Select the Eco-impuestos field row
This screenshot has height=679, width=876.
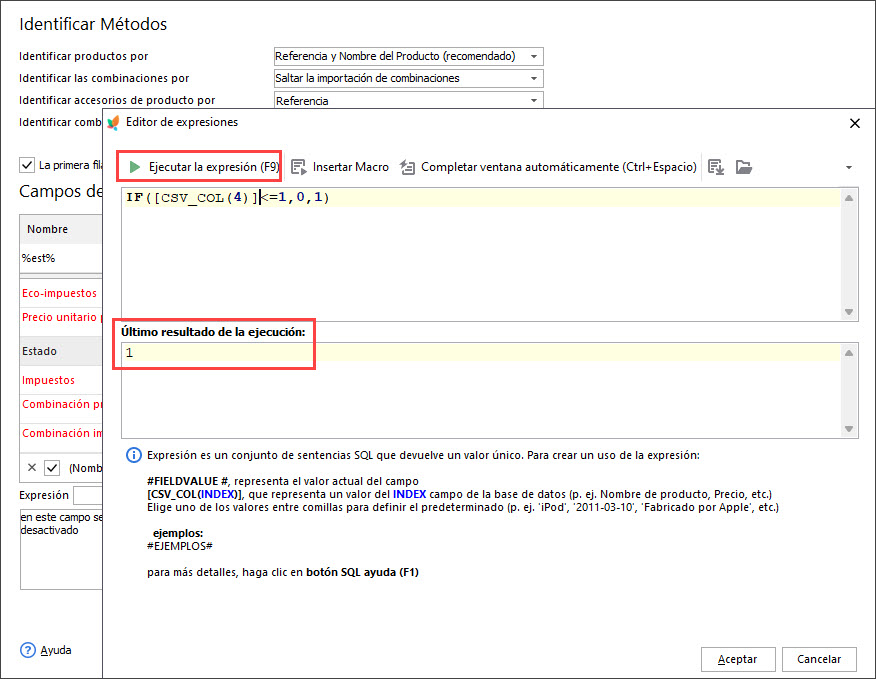point(60,294)
